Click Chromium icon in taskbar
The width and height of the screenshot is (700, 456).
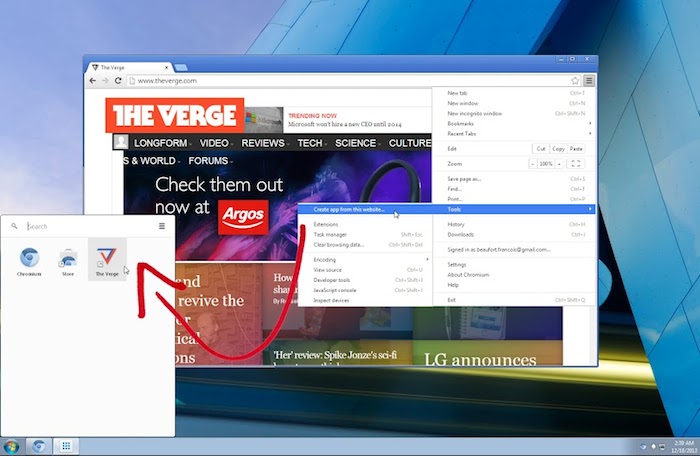click(39, 446)
